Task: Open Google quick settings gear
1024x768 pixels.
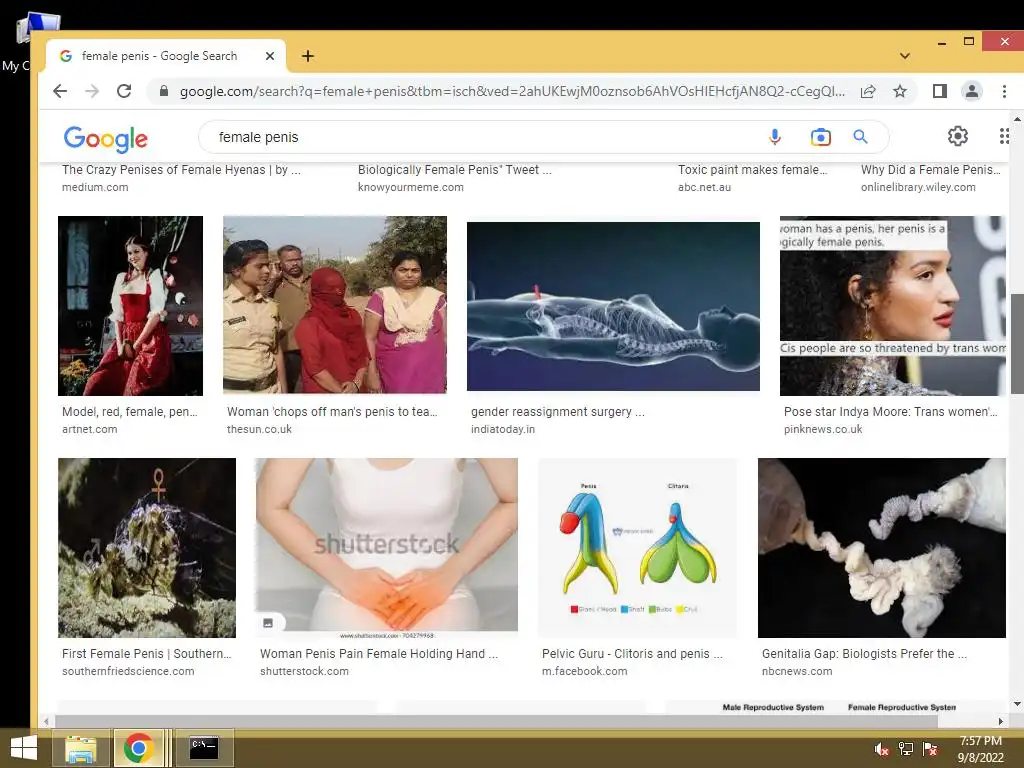Action: pyautogui.click(x=957, y=136)
